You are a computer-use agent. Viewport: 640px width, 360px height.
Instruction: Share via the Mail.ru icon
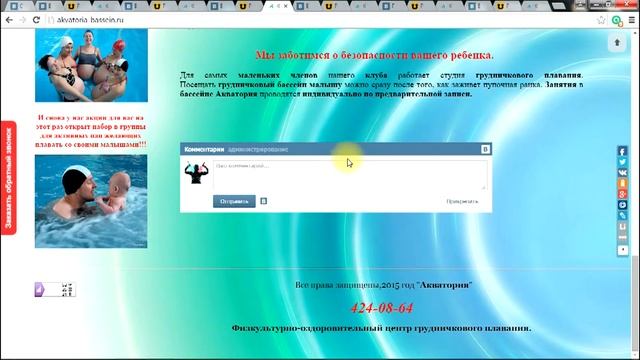(x=622, y=204)
